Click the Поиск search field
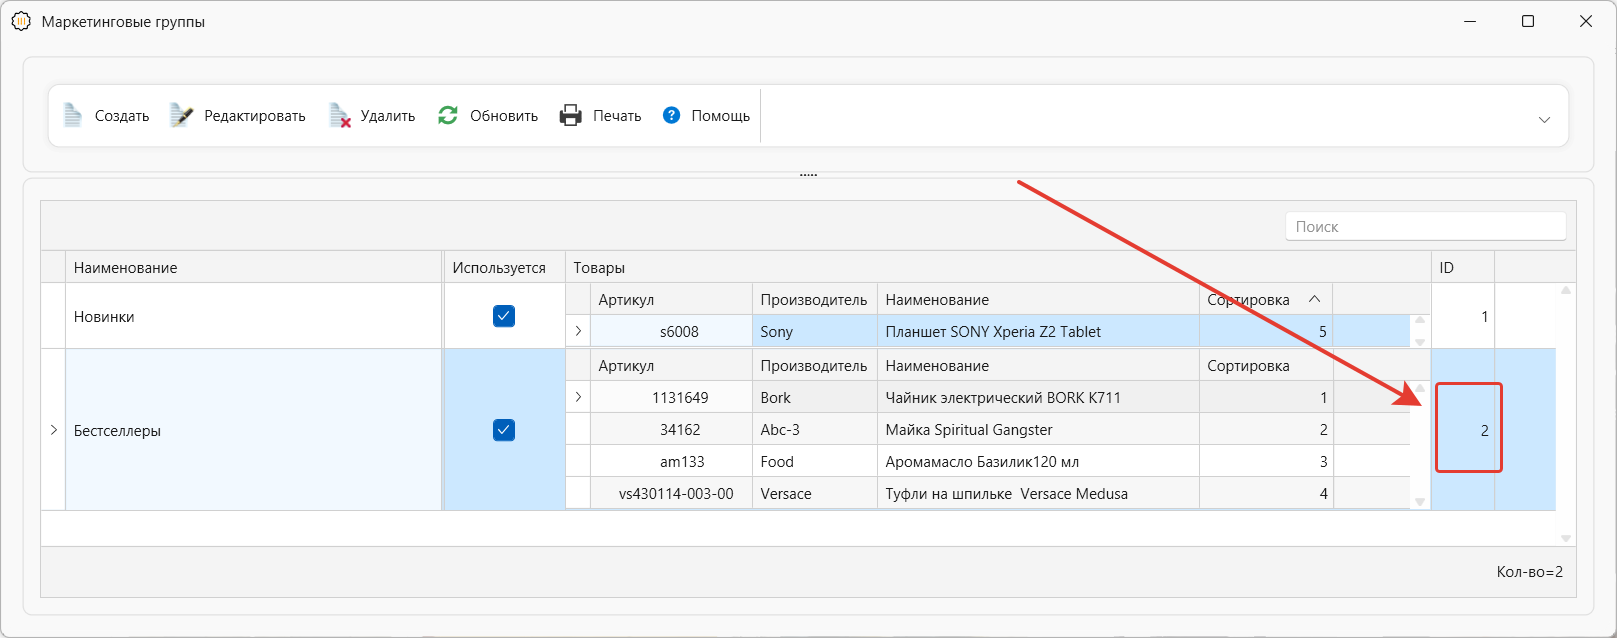 (x=1425, y=227)
